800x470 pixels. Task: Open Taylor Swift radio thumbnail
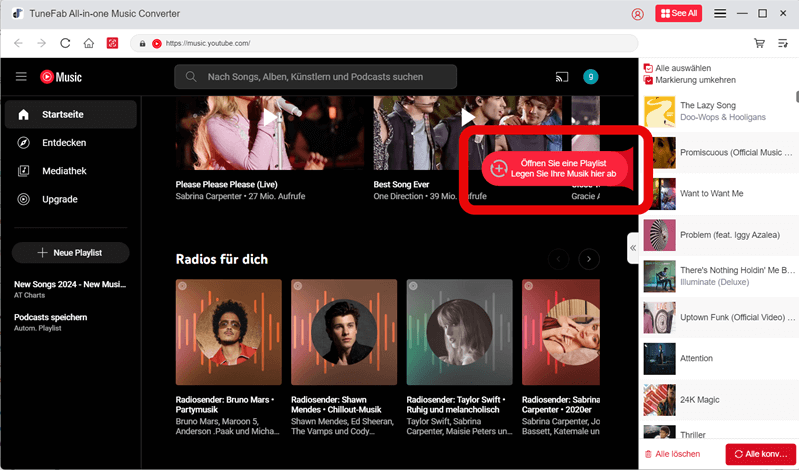pyautogui.click(x=459, y=332)
